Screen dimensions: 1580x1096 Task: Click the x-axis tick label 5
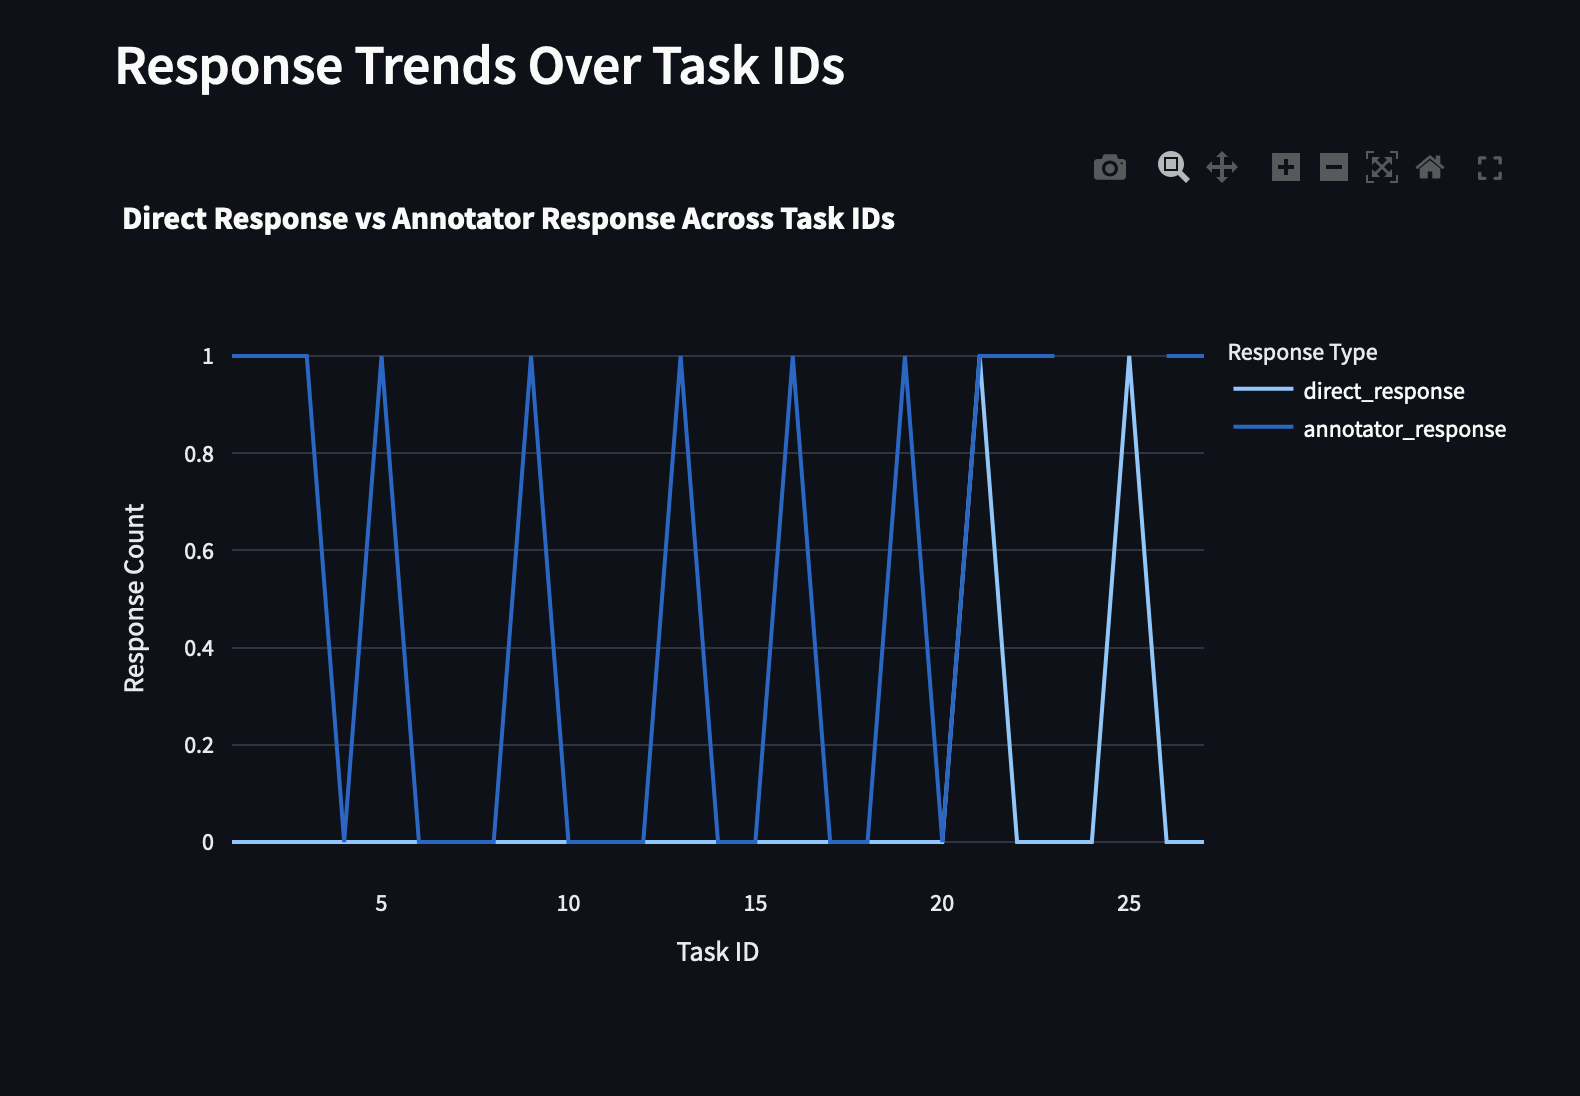381,904
